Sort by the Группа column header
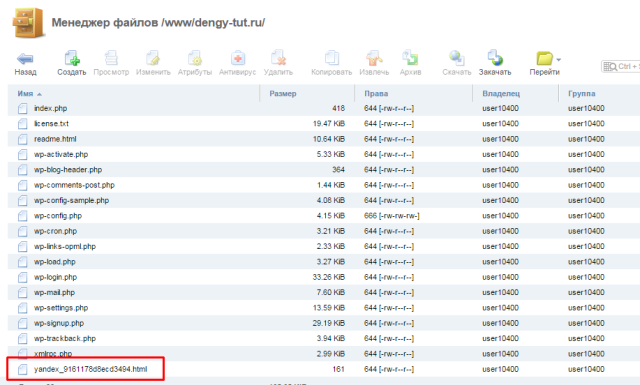640x385 pixels. point(582,93)
